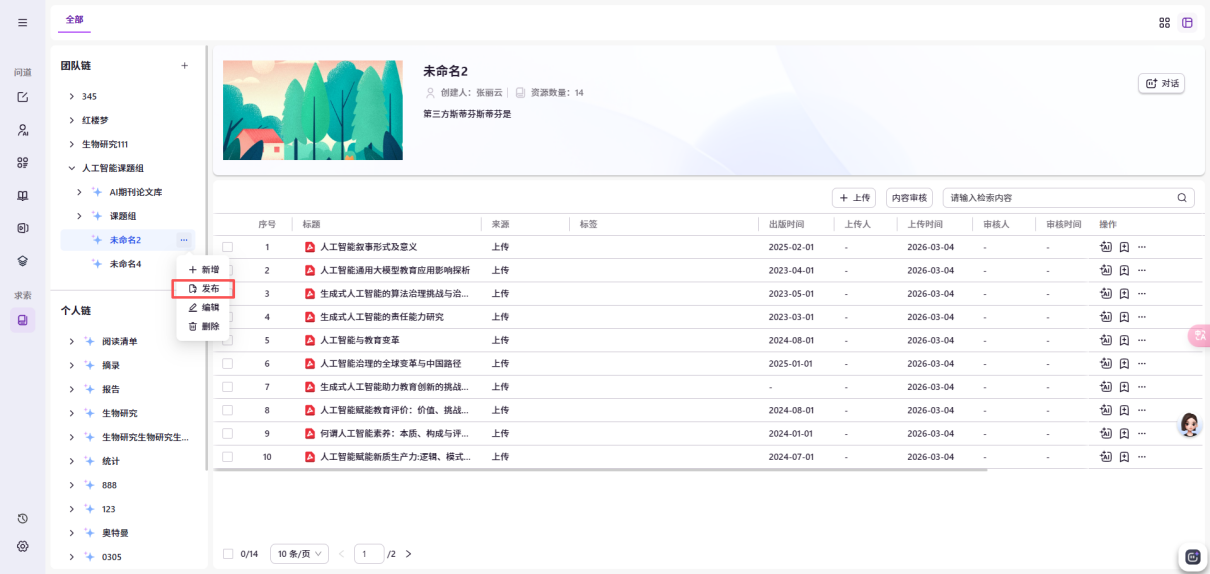Open the apps grid icon in sidebar

[x=22, y=162]
